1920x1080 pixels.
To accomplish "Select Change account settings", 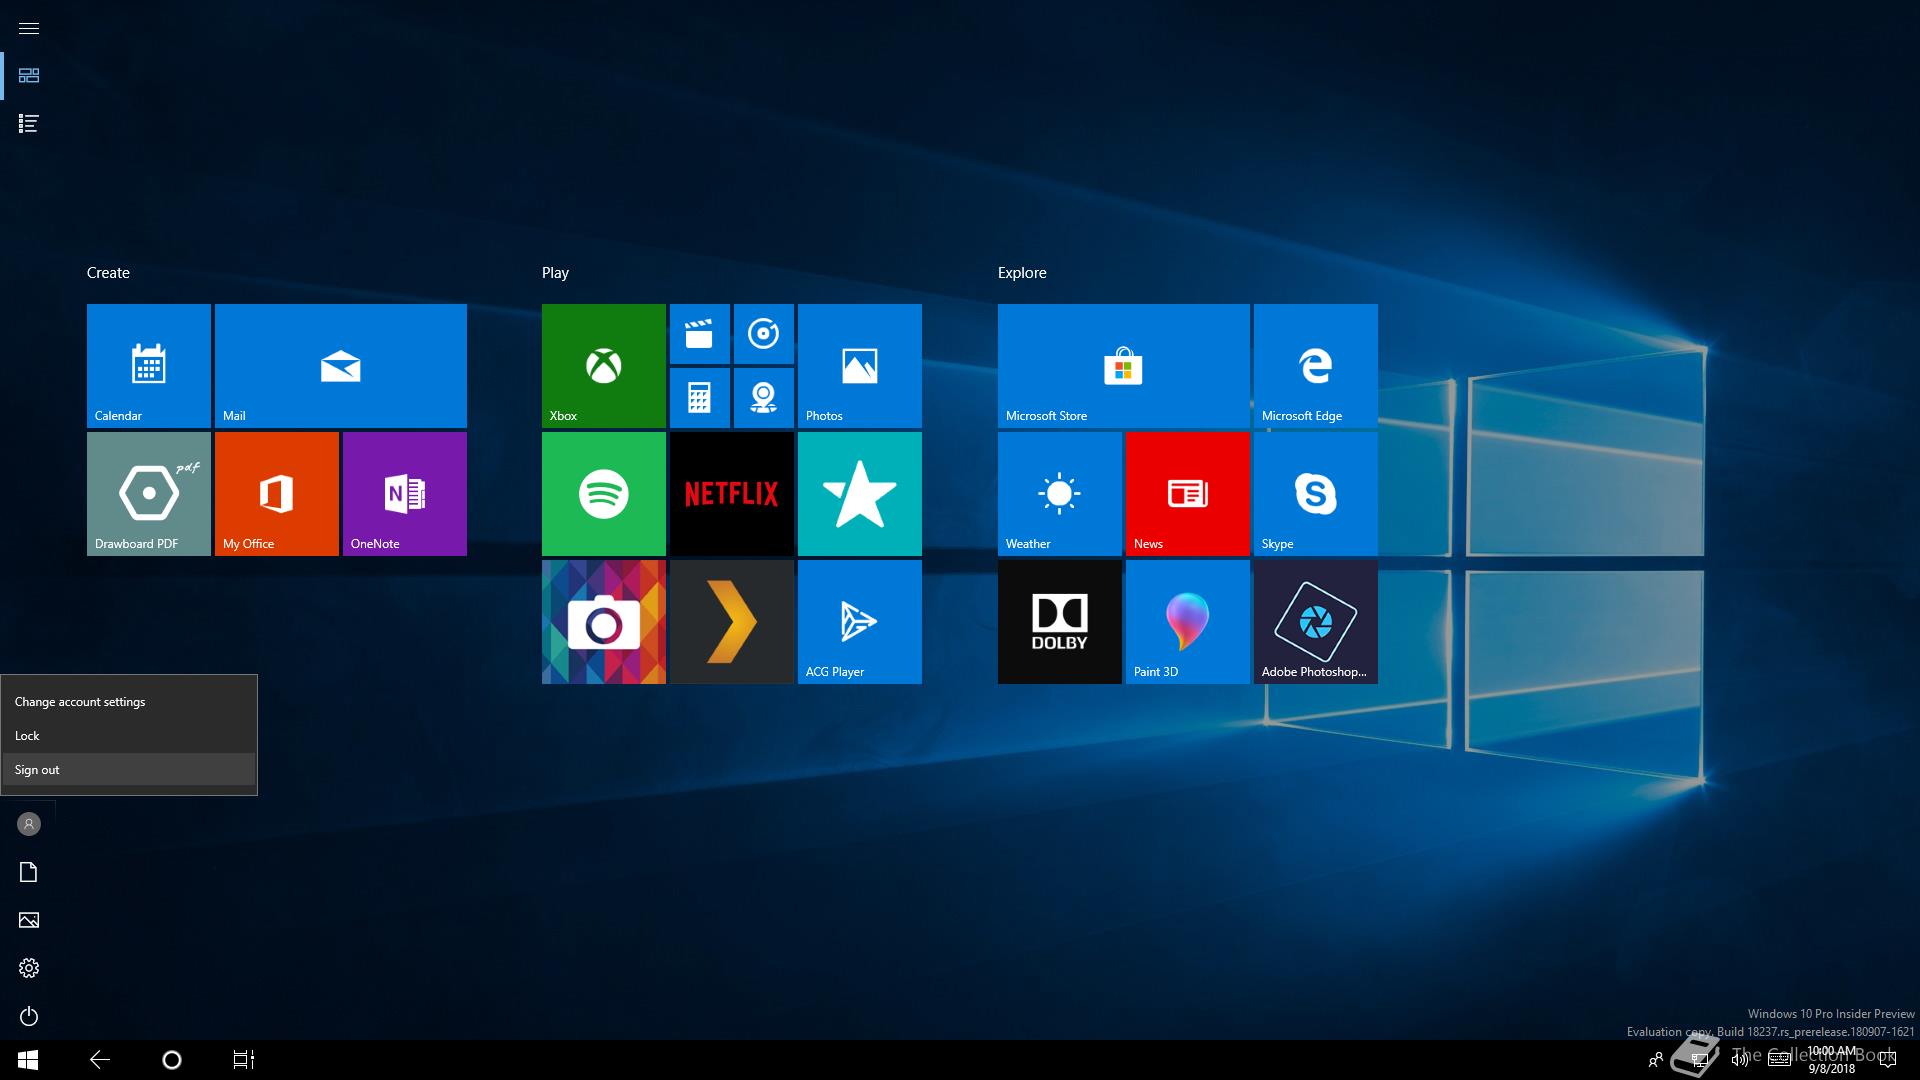I will 129,702.
